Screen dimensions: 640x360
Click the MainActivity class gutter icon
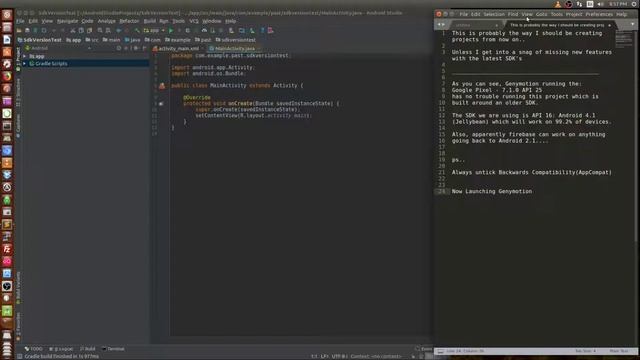click(162, 86)
